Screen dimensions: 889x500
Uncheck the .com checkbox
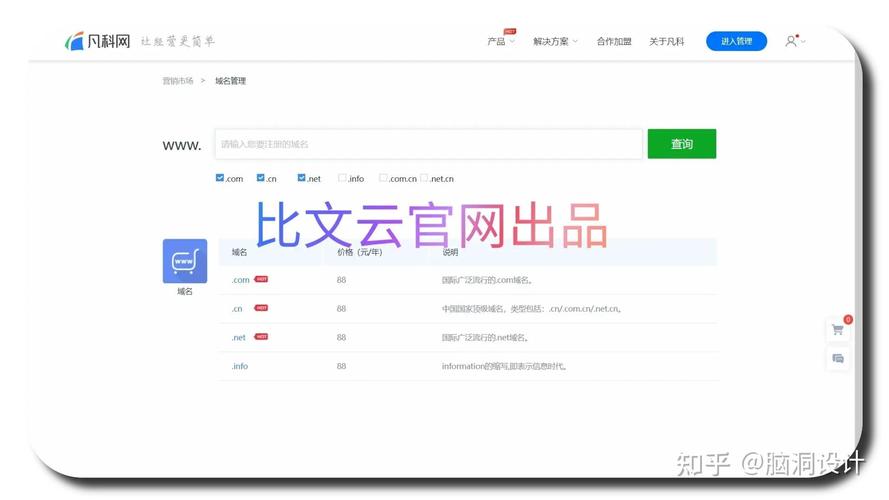click(x=219, y=177)
